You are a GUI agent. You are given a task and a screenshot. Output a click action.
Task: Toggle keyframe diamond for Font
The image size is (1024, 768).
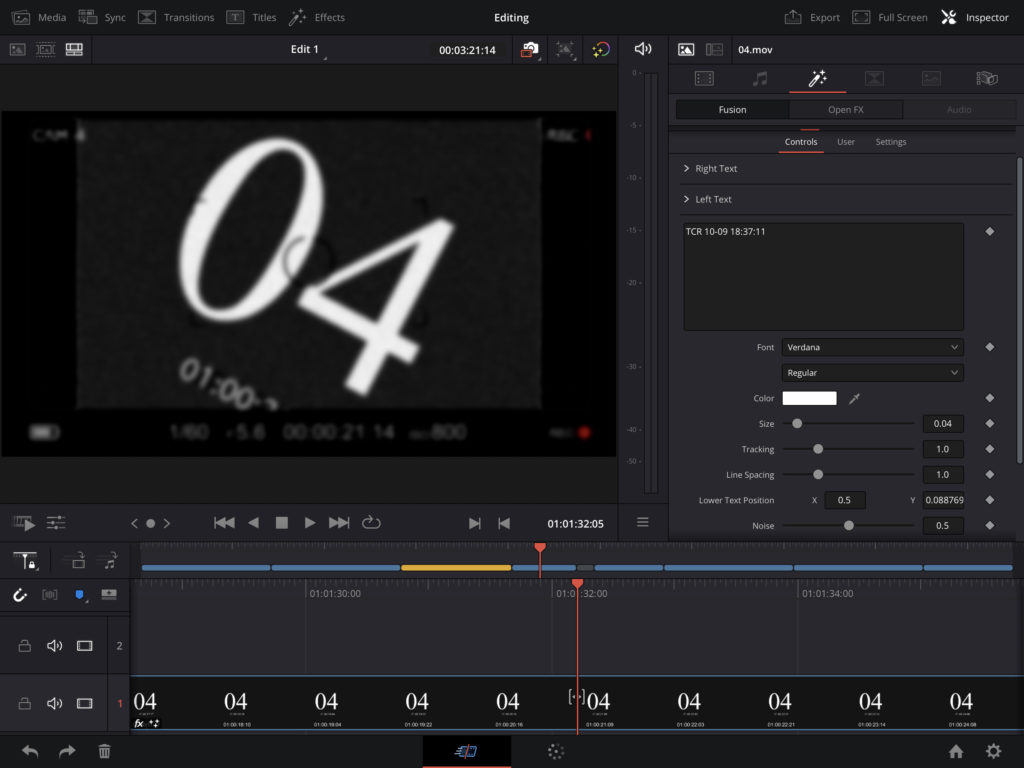click(989, 347)
